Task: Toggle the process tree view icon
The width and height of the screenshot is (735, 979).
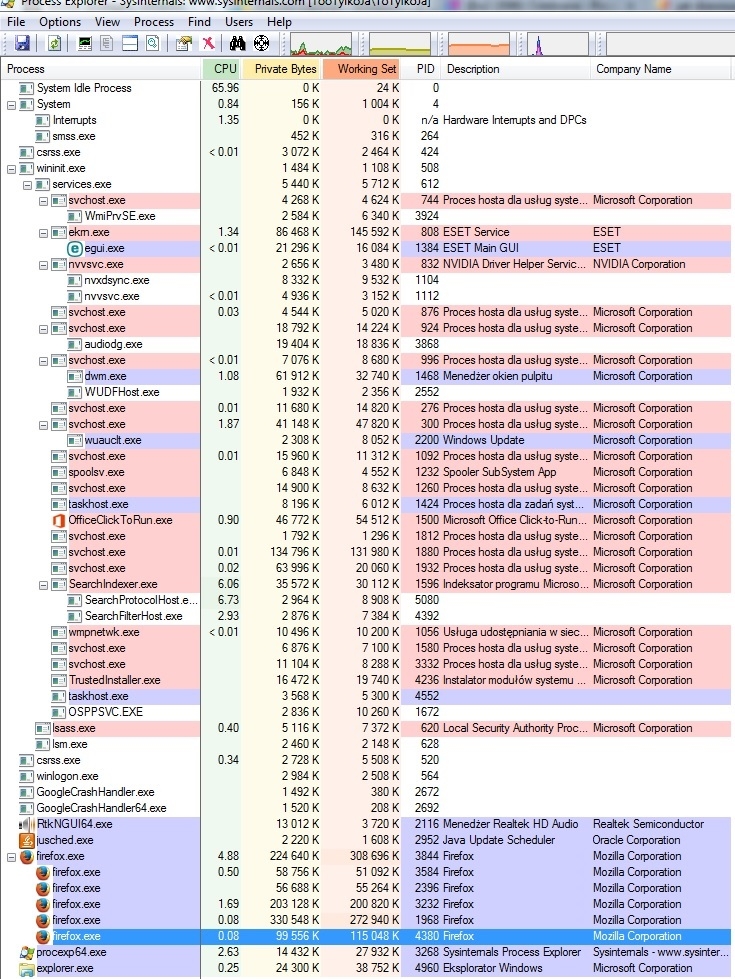Action: 107,43
